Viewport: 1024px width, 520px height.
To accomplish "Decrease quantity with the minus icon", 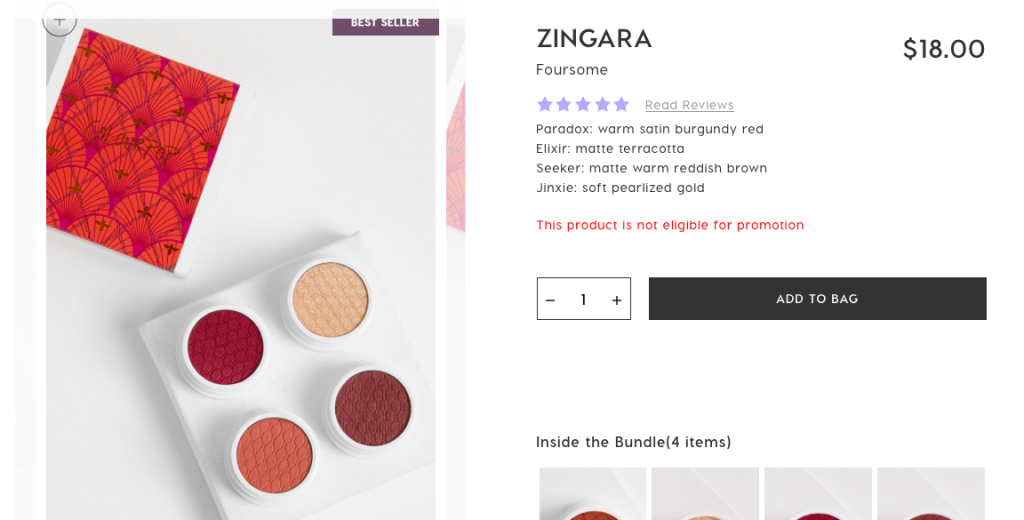I will point(550,300).
